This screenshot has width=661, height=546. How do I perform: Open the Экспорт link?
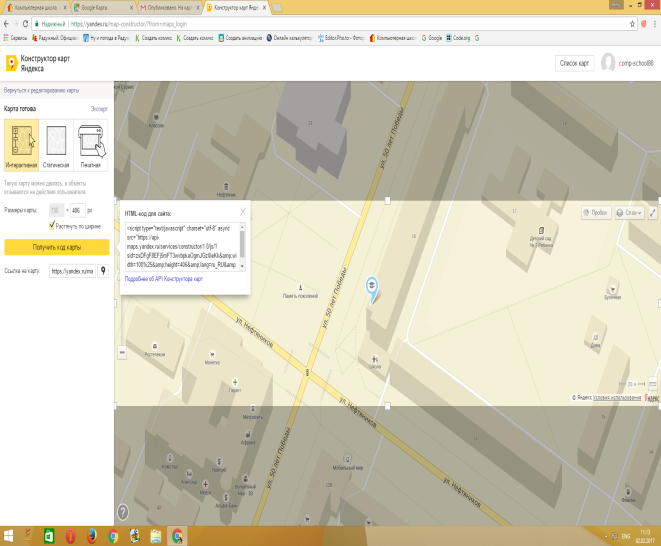point(99,109)
